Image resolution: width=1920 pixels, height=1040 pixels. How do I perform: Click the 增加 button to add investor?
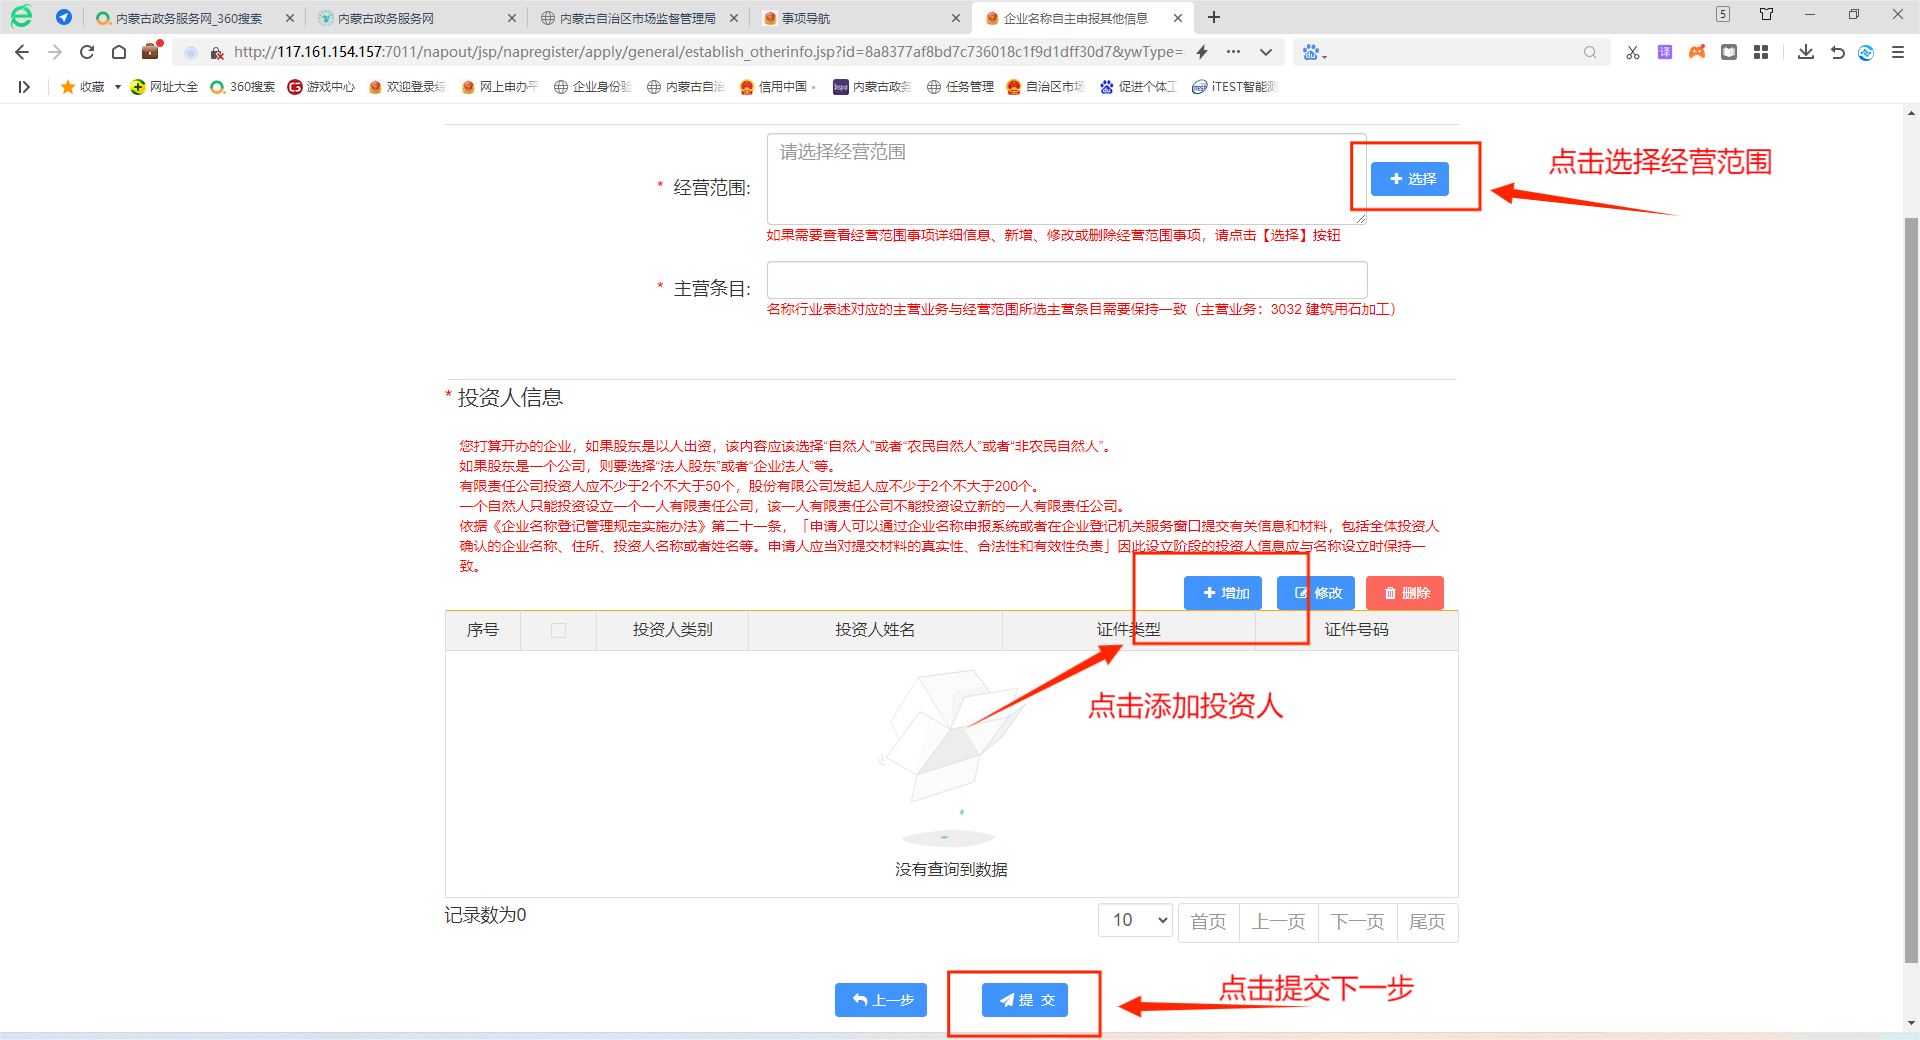coord(1223,593)
